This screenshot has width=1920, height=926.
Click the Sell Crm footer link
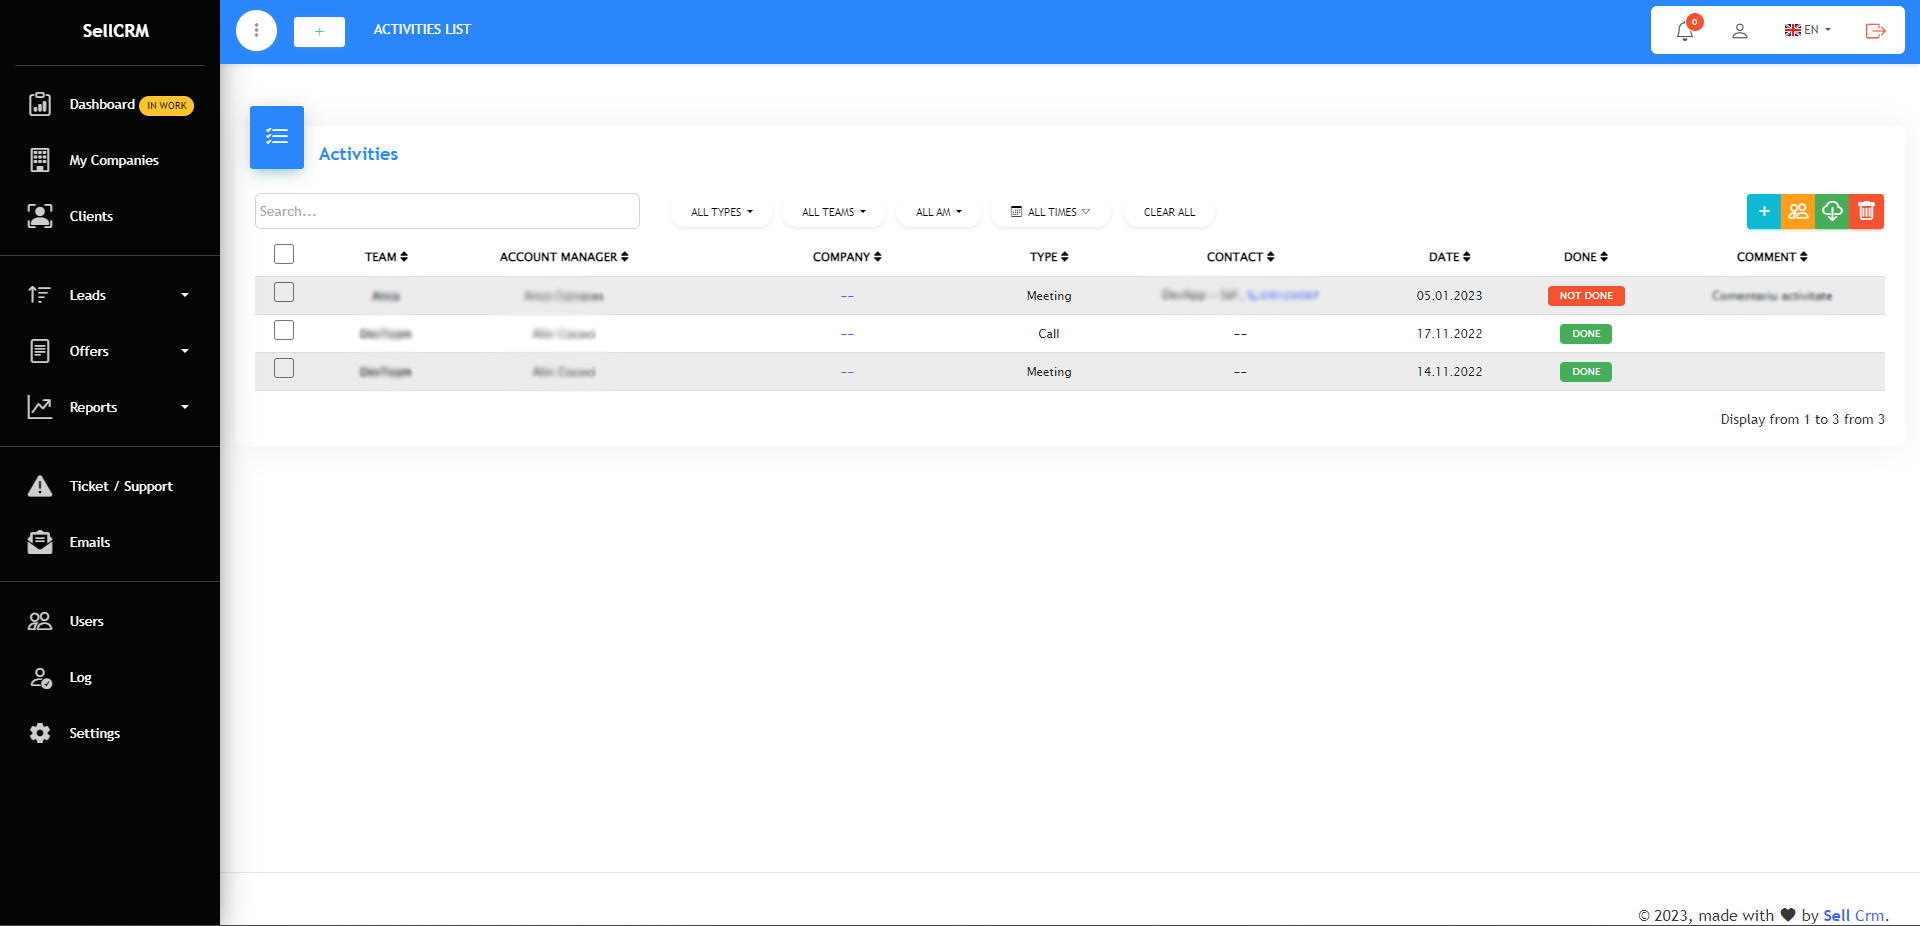(1853, 915)
